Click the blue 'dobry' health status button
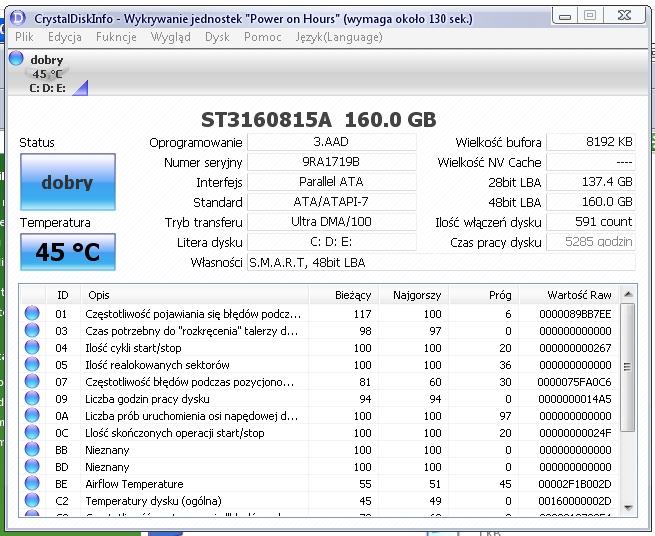The height and width of the screenshot is (536, 655). point(68,182)
